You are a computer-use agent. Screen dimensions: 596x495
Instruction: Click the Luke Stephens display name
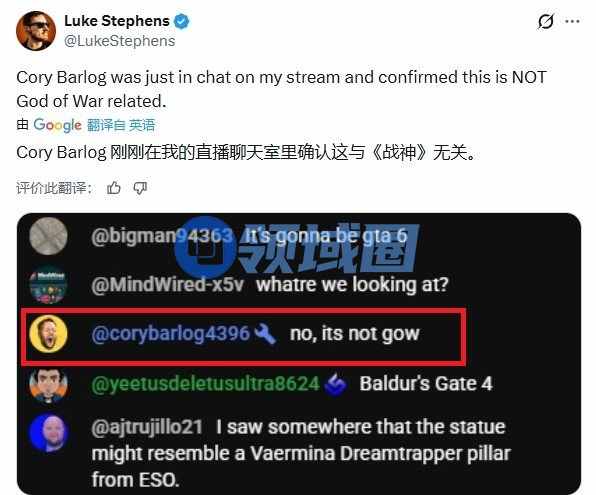coord(117,21)
